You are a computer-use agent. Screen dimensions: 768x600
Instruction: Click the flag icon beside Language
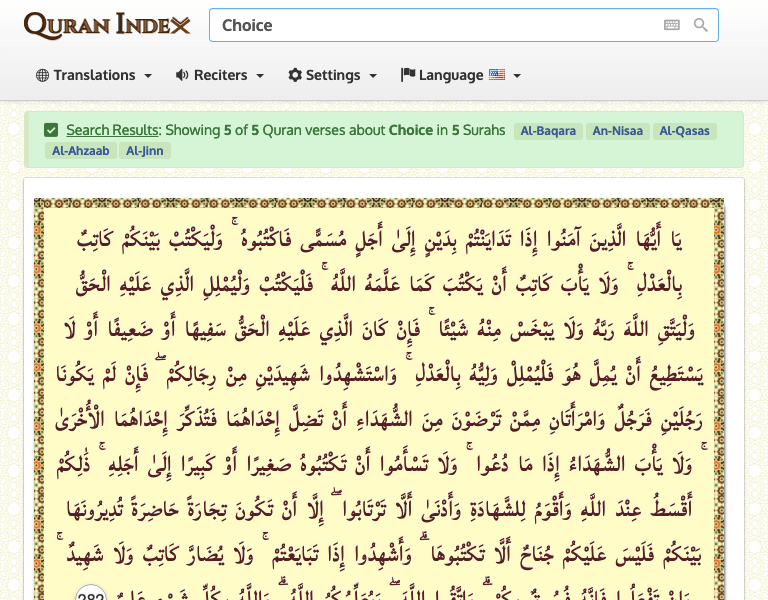click(408, 75)
